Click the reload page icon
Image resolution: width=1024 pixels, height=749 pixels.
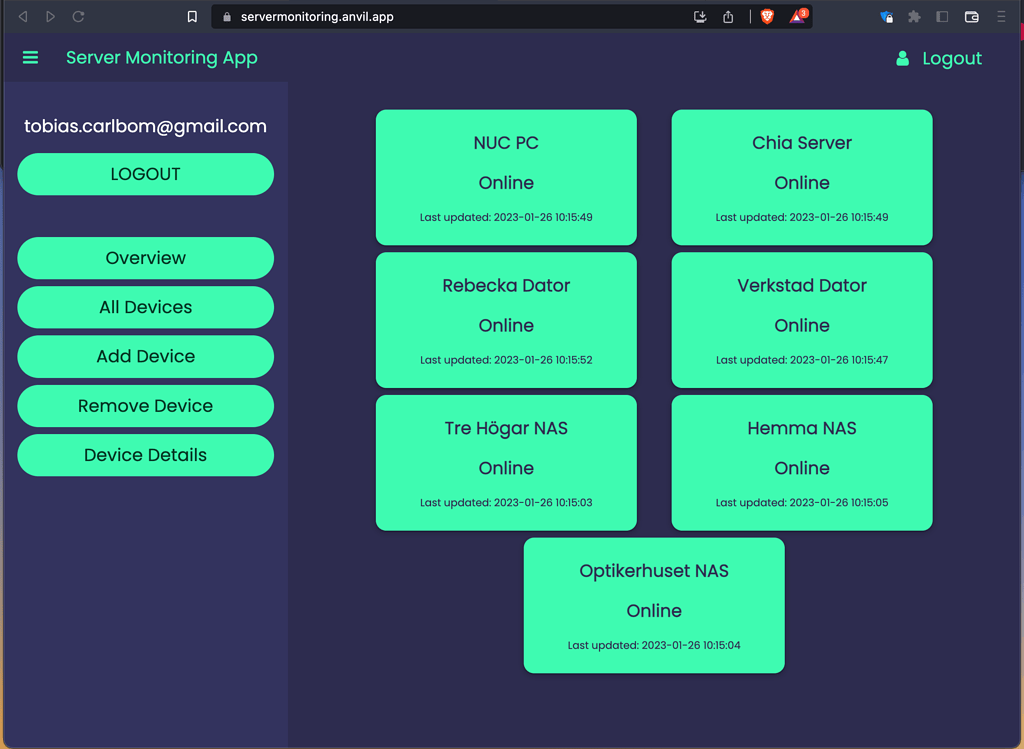(x=78, y=16)
